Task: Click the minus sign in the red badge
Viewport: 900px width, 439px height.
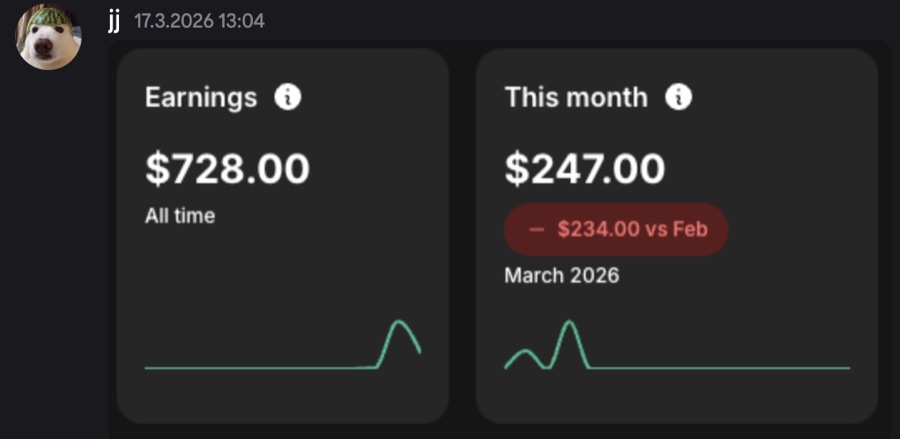Action: pos(536,230)
